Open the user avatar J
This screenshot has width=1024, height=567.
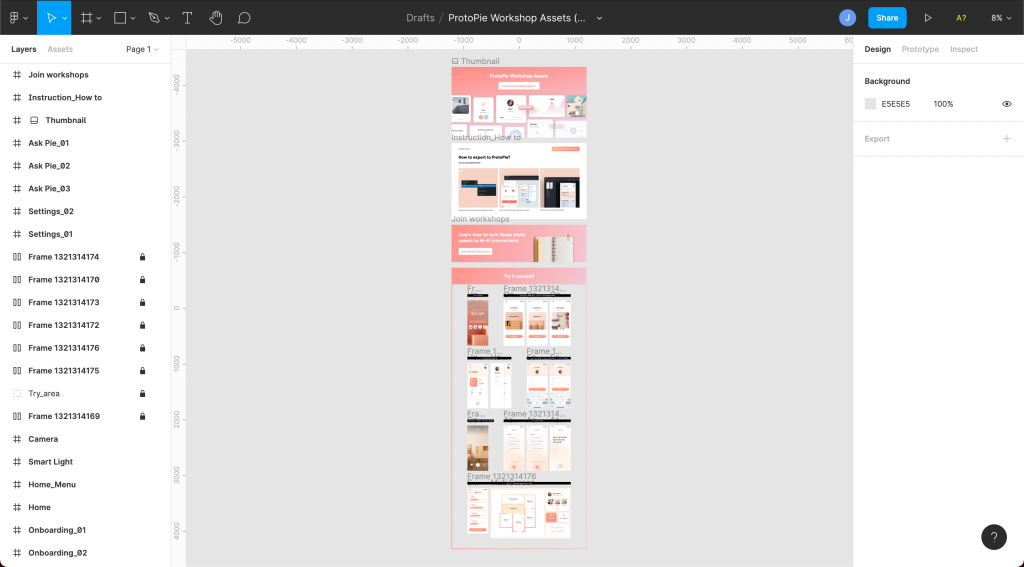(847, 18)
